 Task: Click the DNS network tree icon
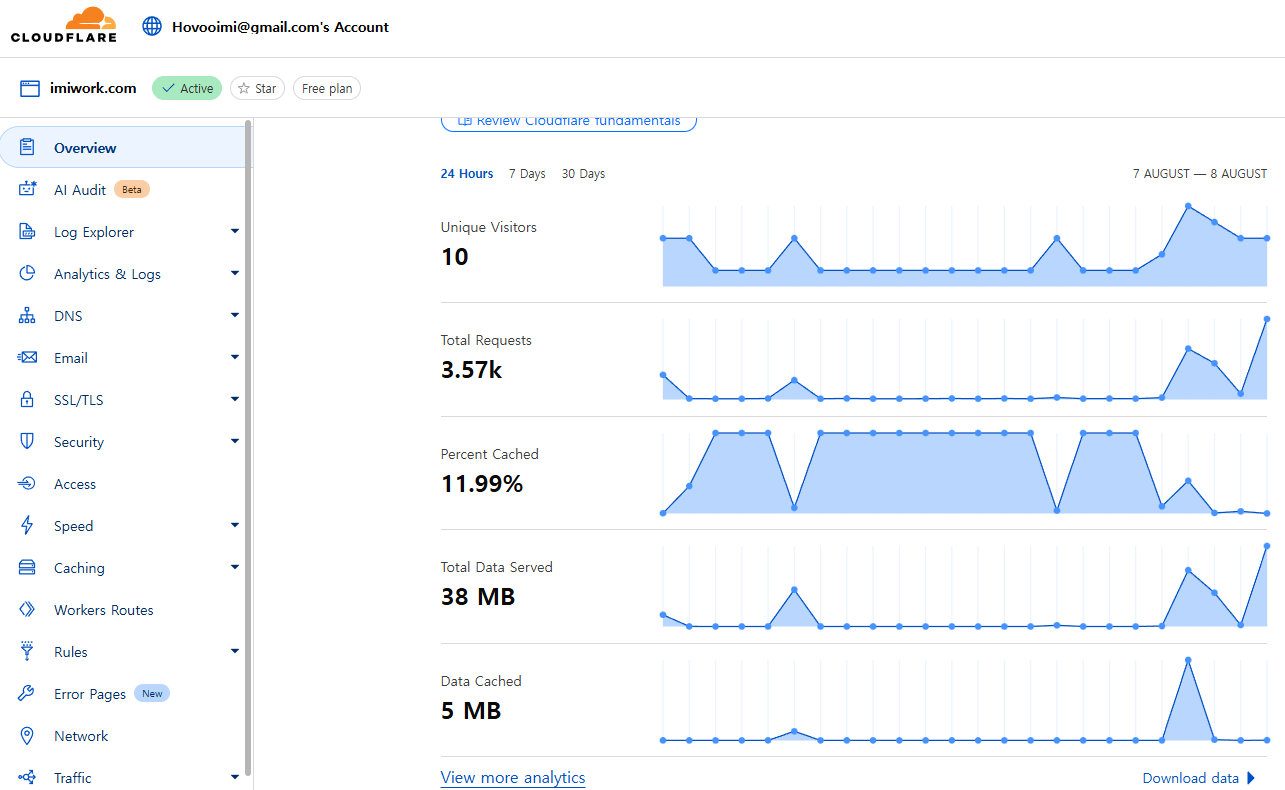coord(28,316)
